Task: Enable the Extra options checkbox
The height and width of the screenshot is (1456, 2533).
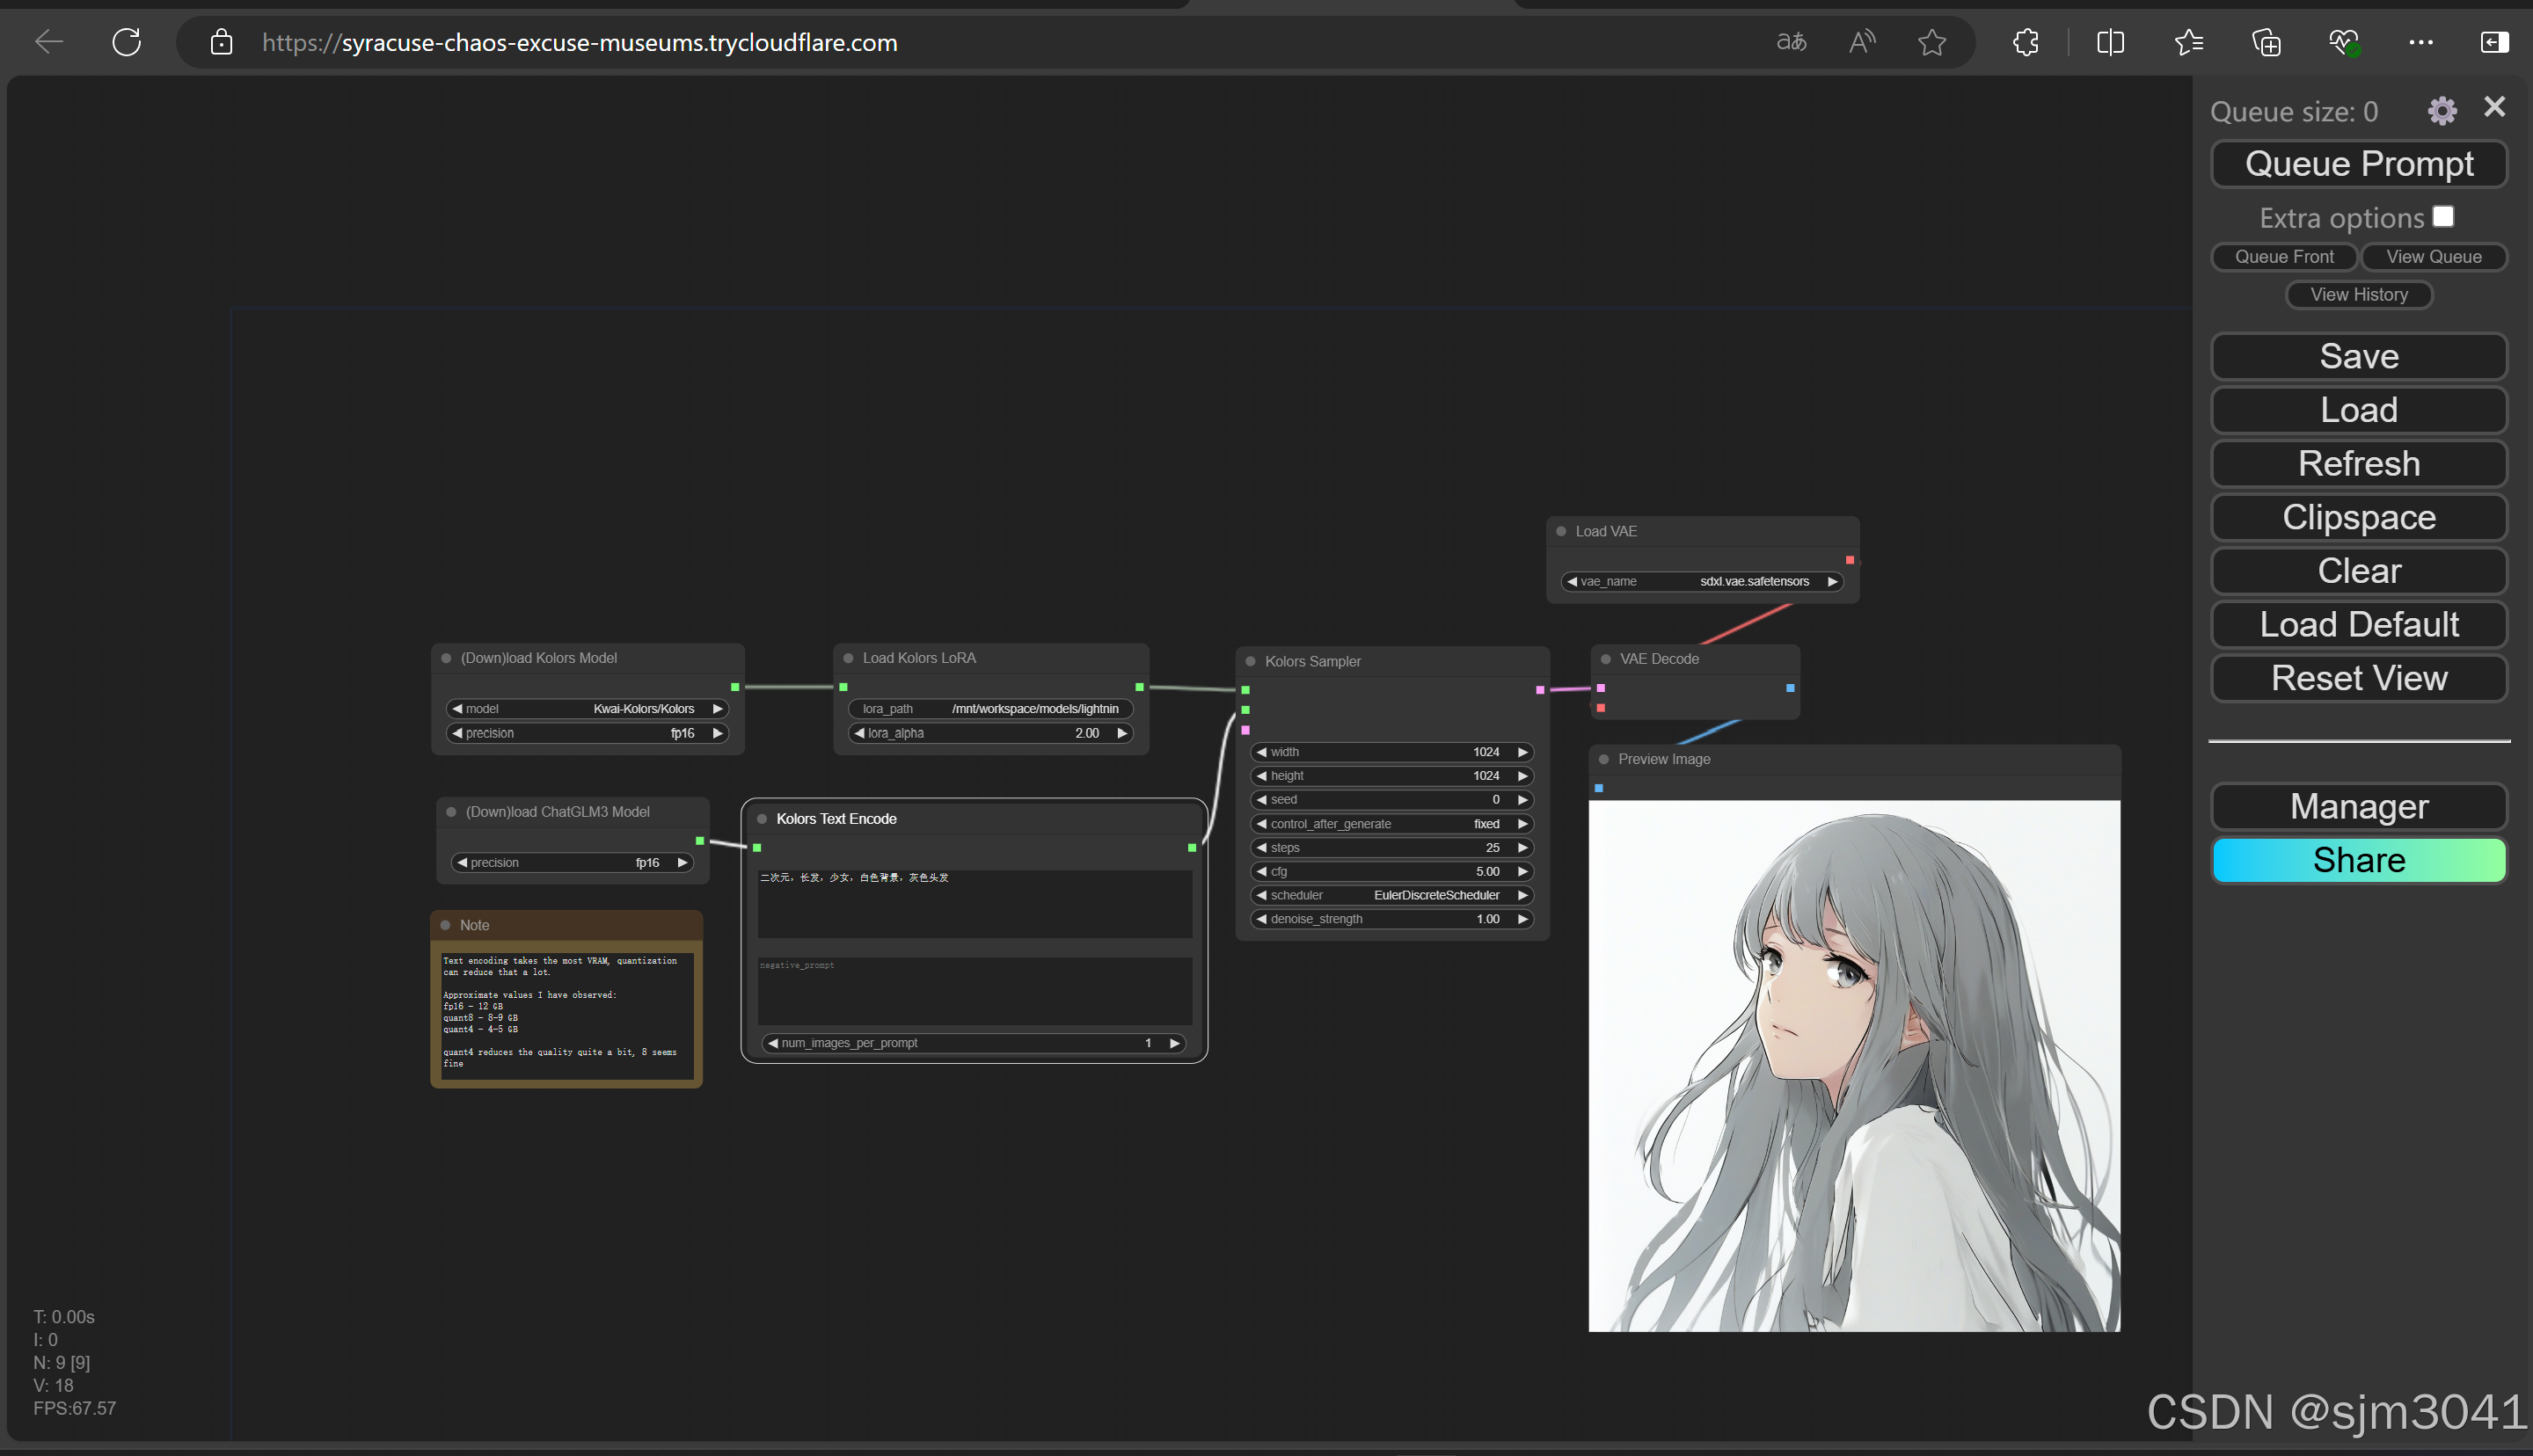Action: tap(2443, 216)
